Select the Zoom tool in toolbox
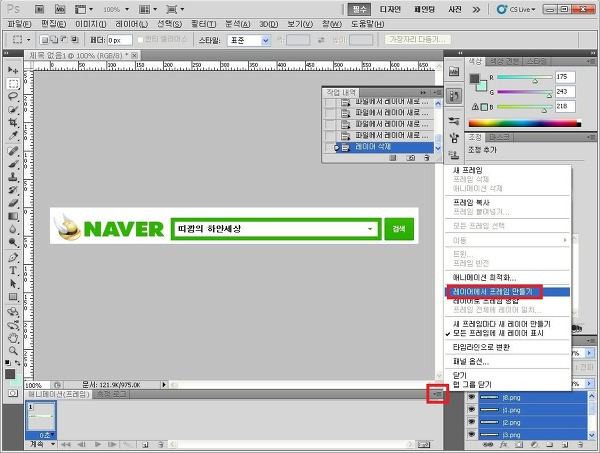 pos(13,350)
